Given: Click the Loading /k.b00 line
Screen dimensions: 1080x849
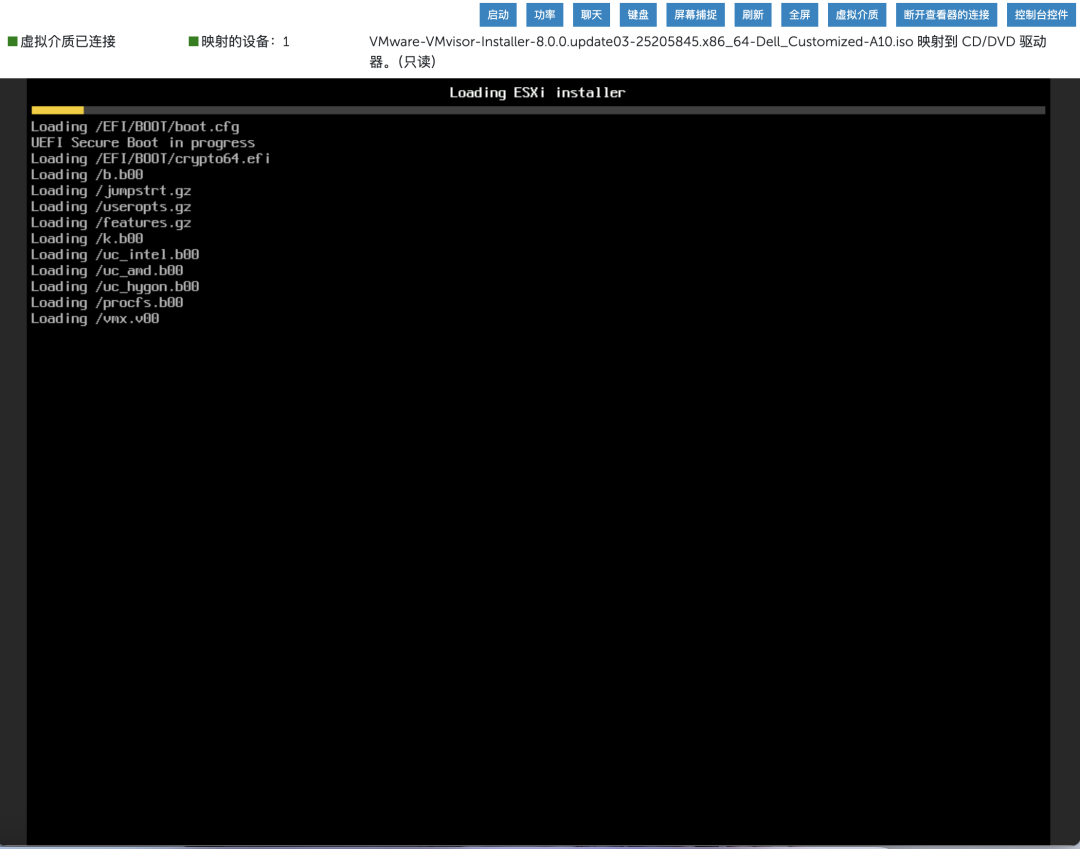Looking at the screenshot, I should [87, 238].
